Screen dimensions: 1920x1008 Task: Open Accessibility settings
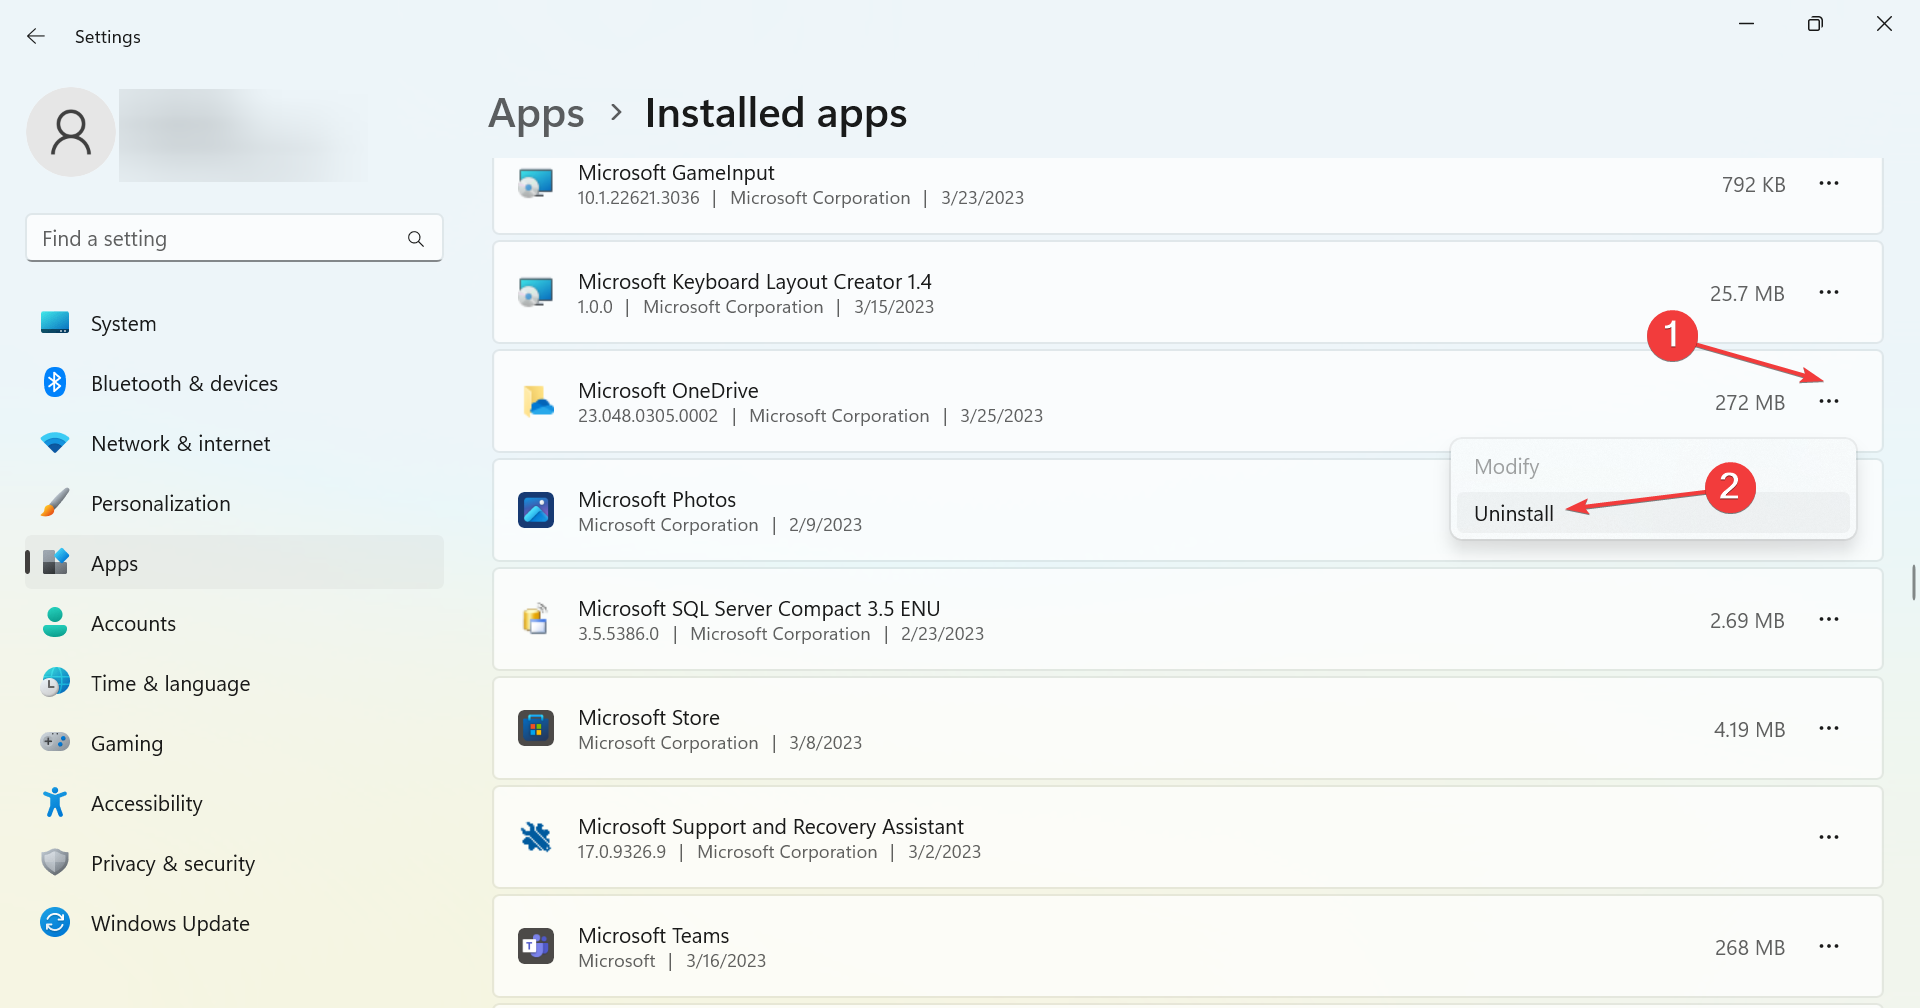234,803
